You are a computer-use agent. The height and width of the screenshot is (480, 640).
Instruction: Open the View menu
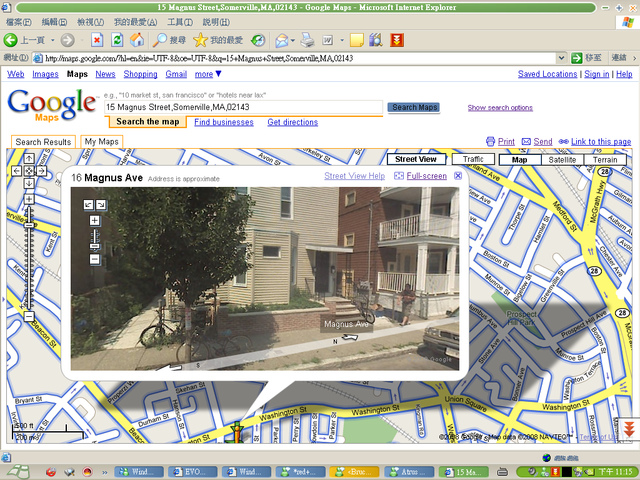coord(91,22)
